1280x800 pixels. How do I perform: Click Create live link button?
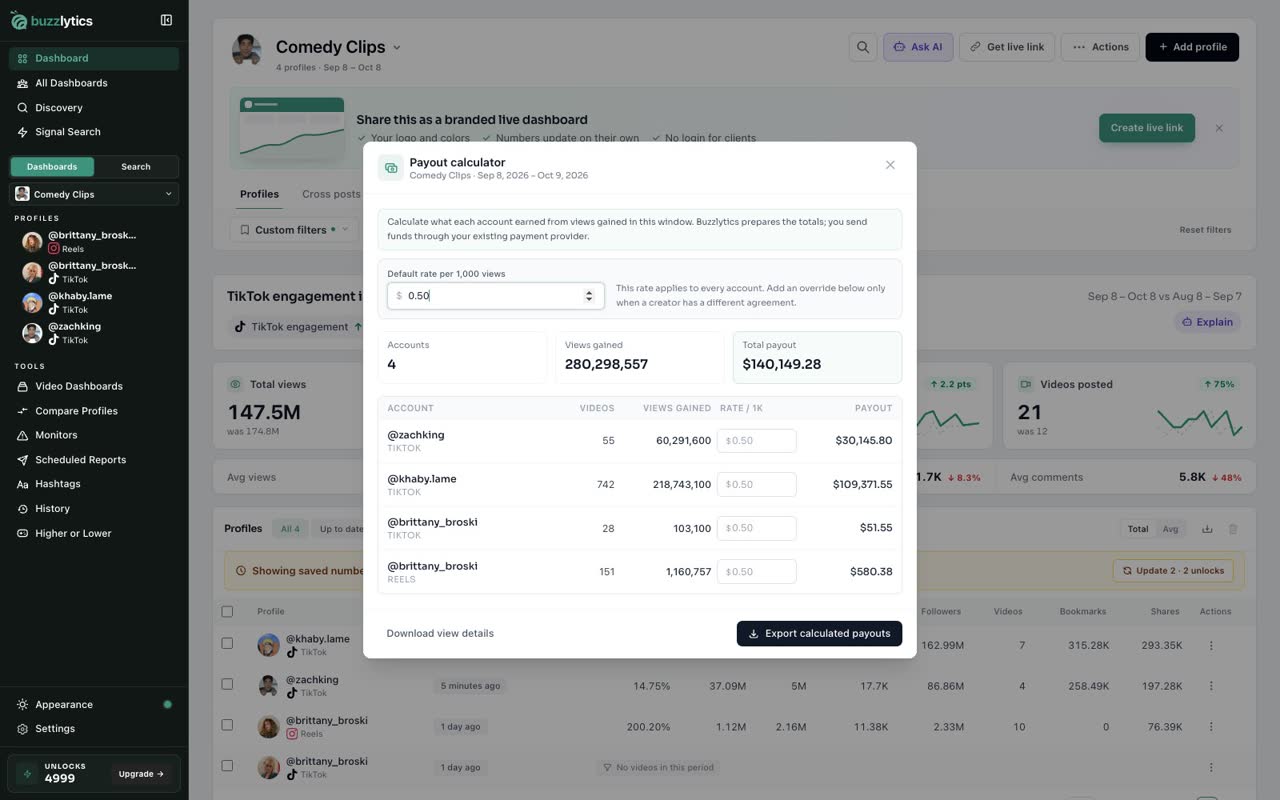pos(1147,128)
